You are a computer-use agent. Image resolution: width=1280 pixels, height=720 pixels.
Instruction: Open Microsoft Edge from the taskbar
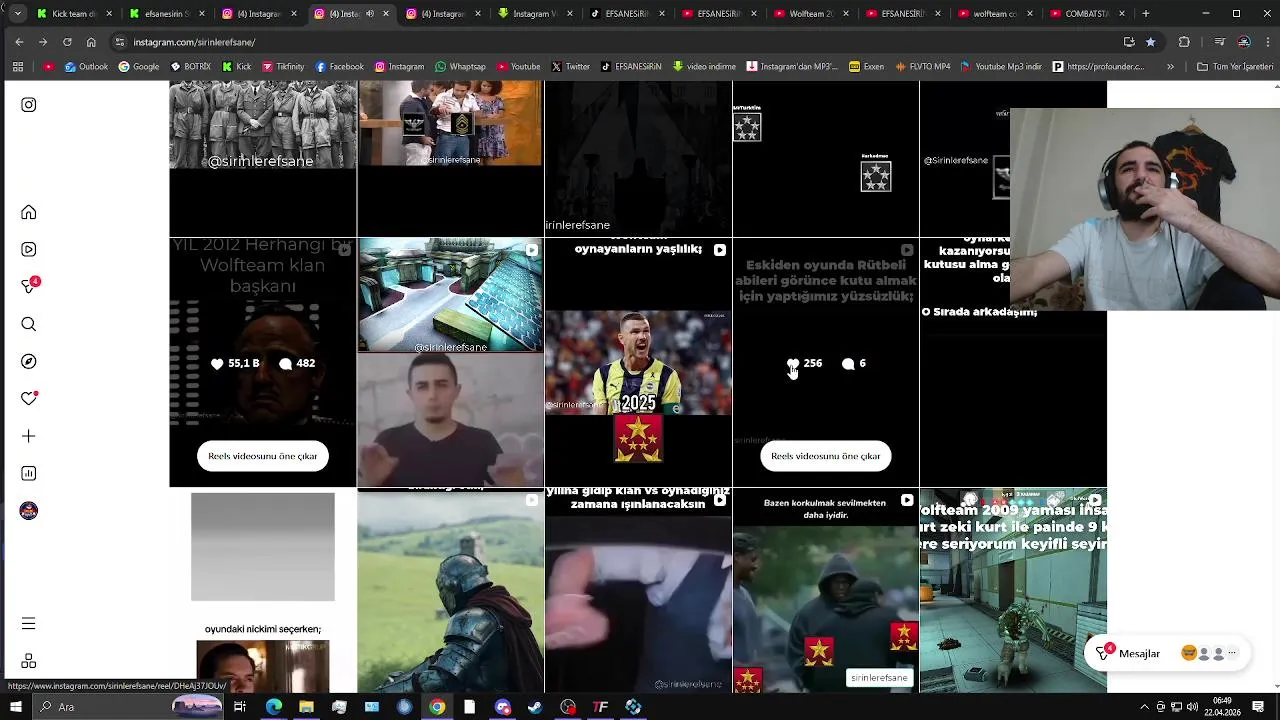coord(273,707)
